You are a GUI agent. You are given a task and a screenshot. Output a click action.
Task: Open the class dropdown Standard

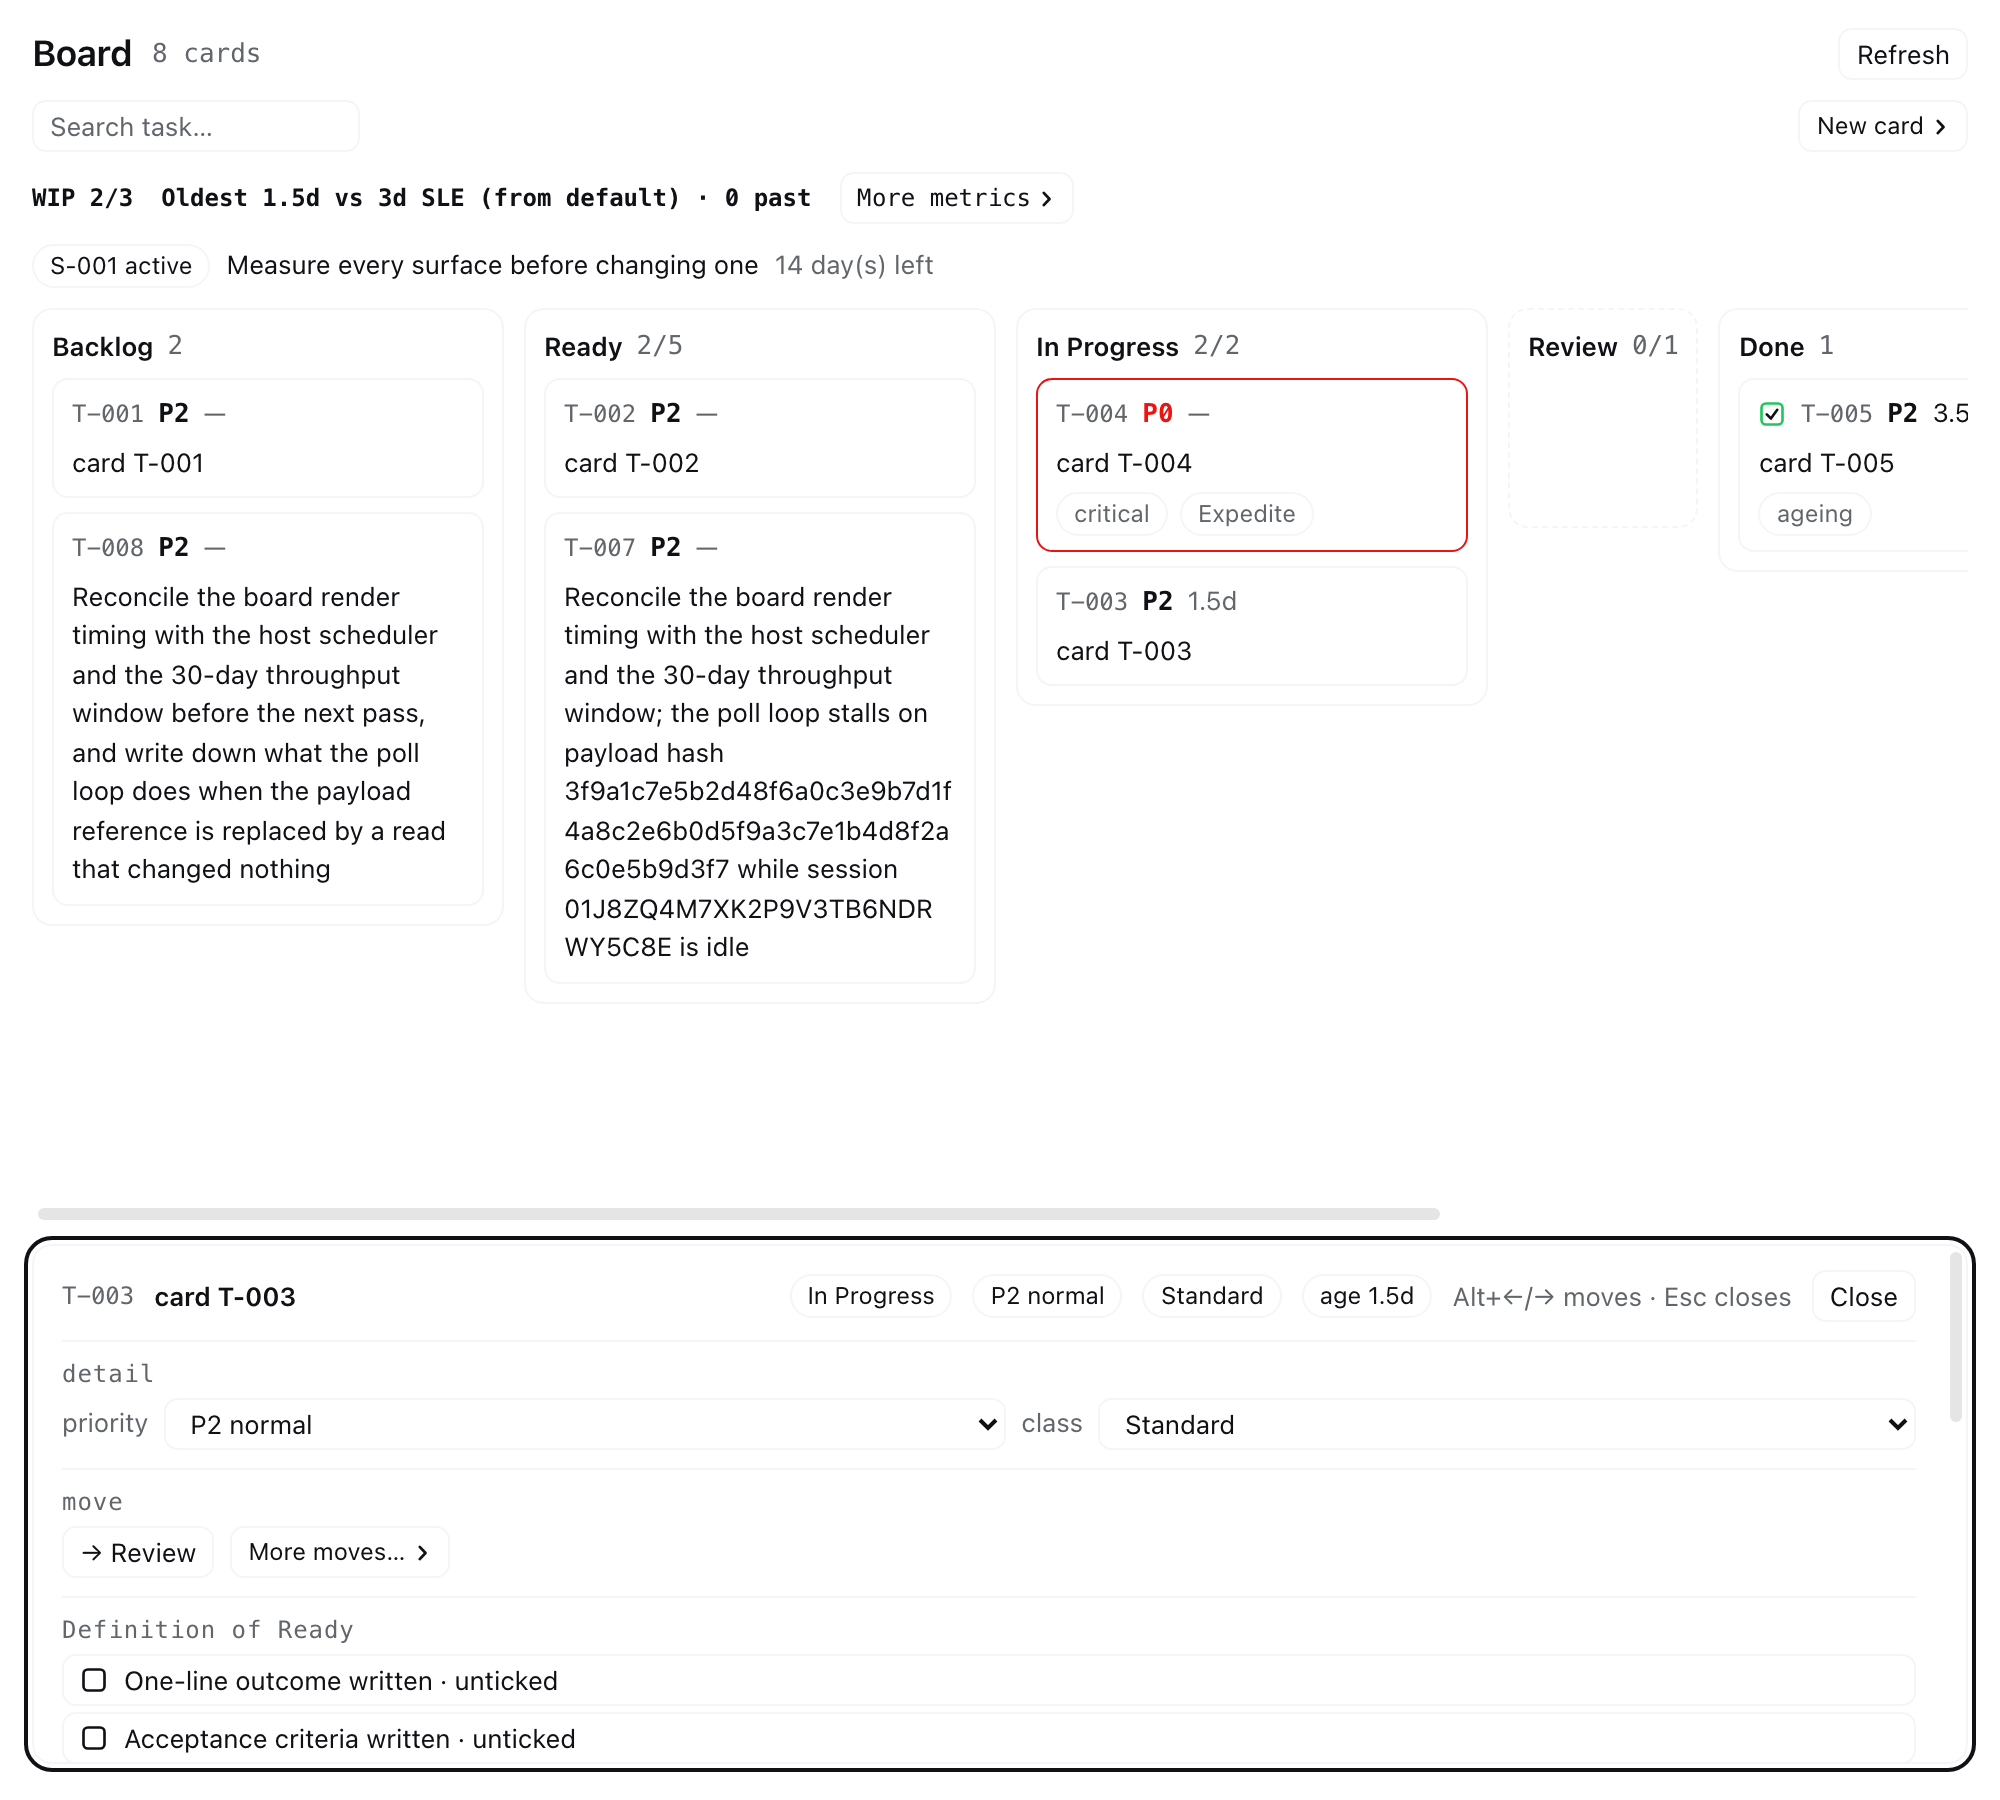click(1506, 1424)
